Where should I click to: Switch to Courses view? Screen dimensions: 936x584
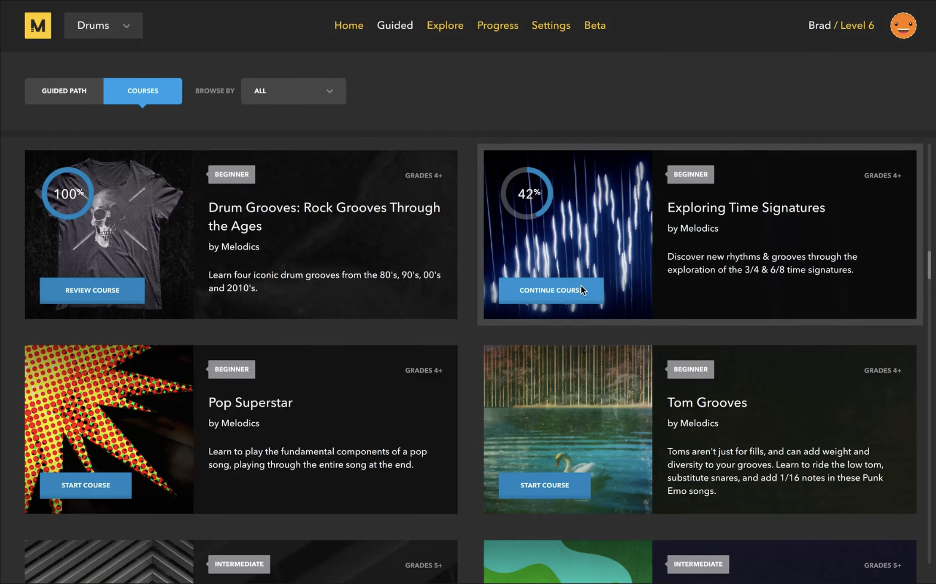143,91
